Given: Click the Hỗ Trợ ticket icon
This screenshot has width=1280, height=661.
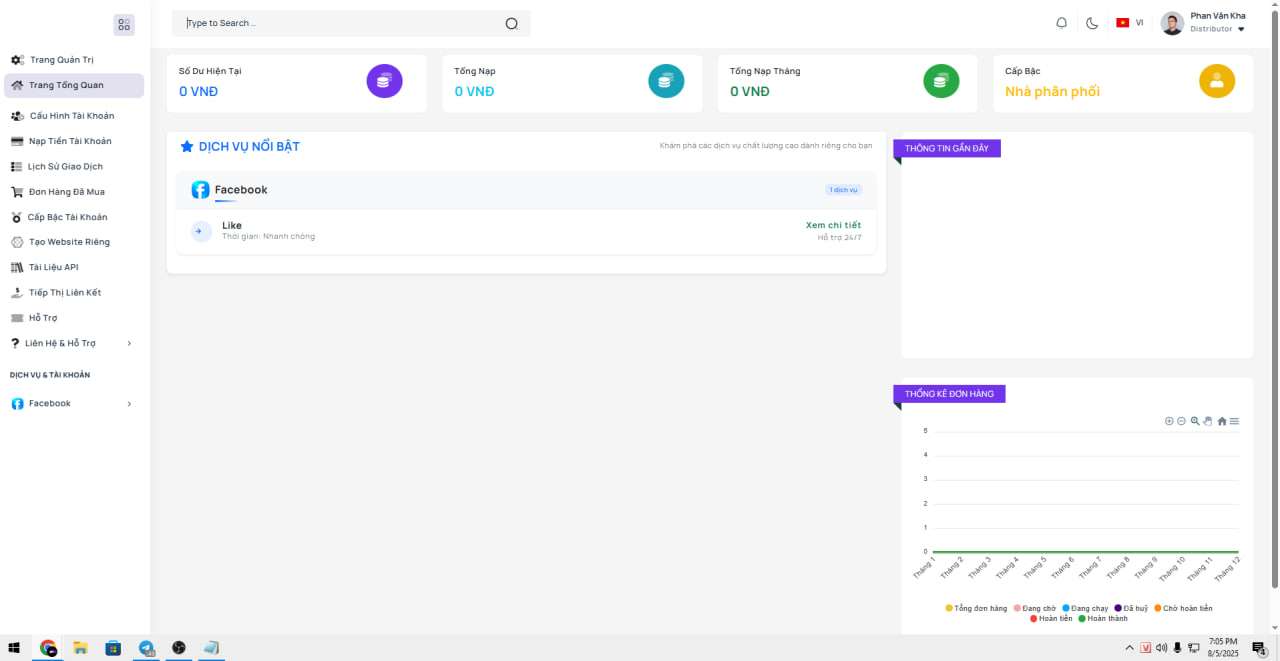Looking at the screenshot, I should pos(17,318).
